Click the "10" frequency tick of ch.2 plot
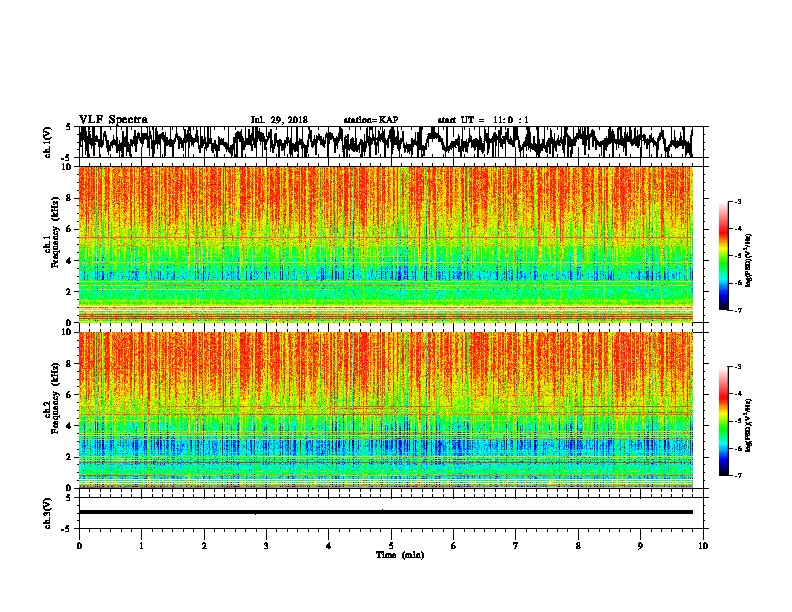The height and width of the screenshot is (612, 792). (x=67, y=332)
